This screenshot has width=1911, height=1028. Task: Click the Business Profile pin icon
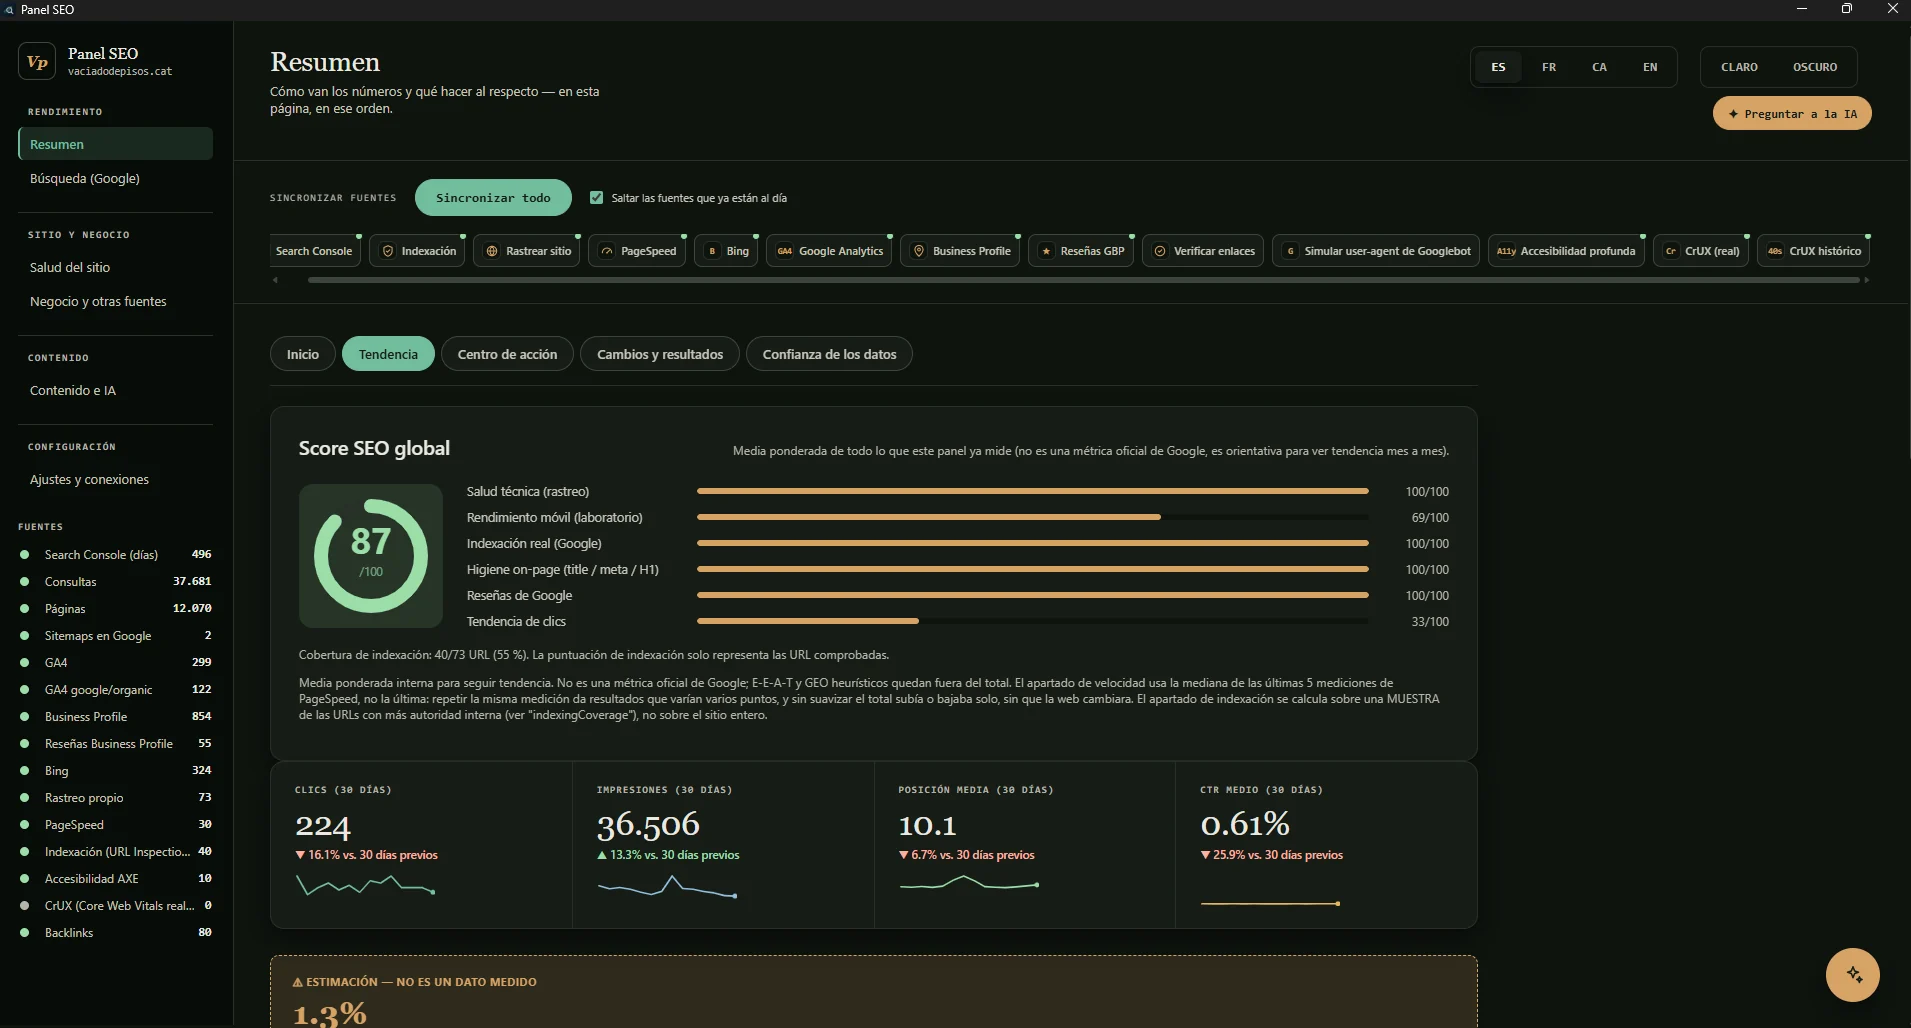pos(919,251)
